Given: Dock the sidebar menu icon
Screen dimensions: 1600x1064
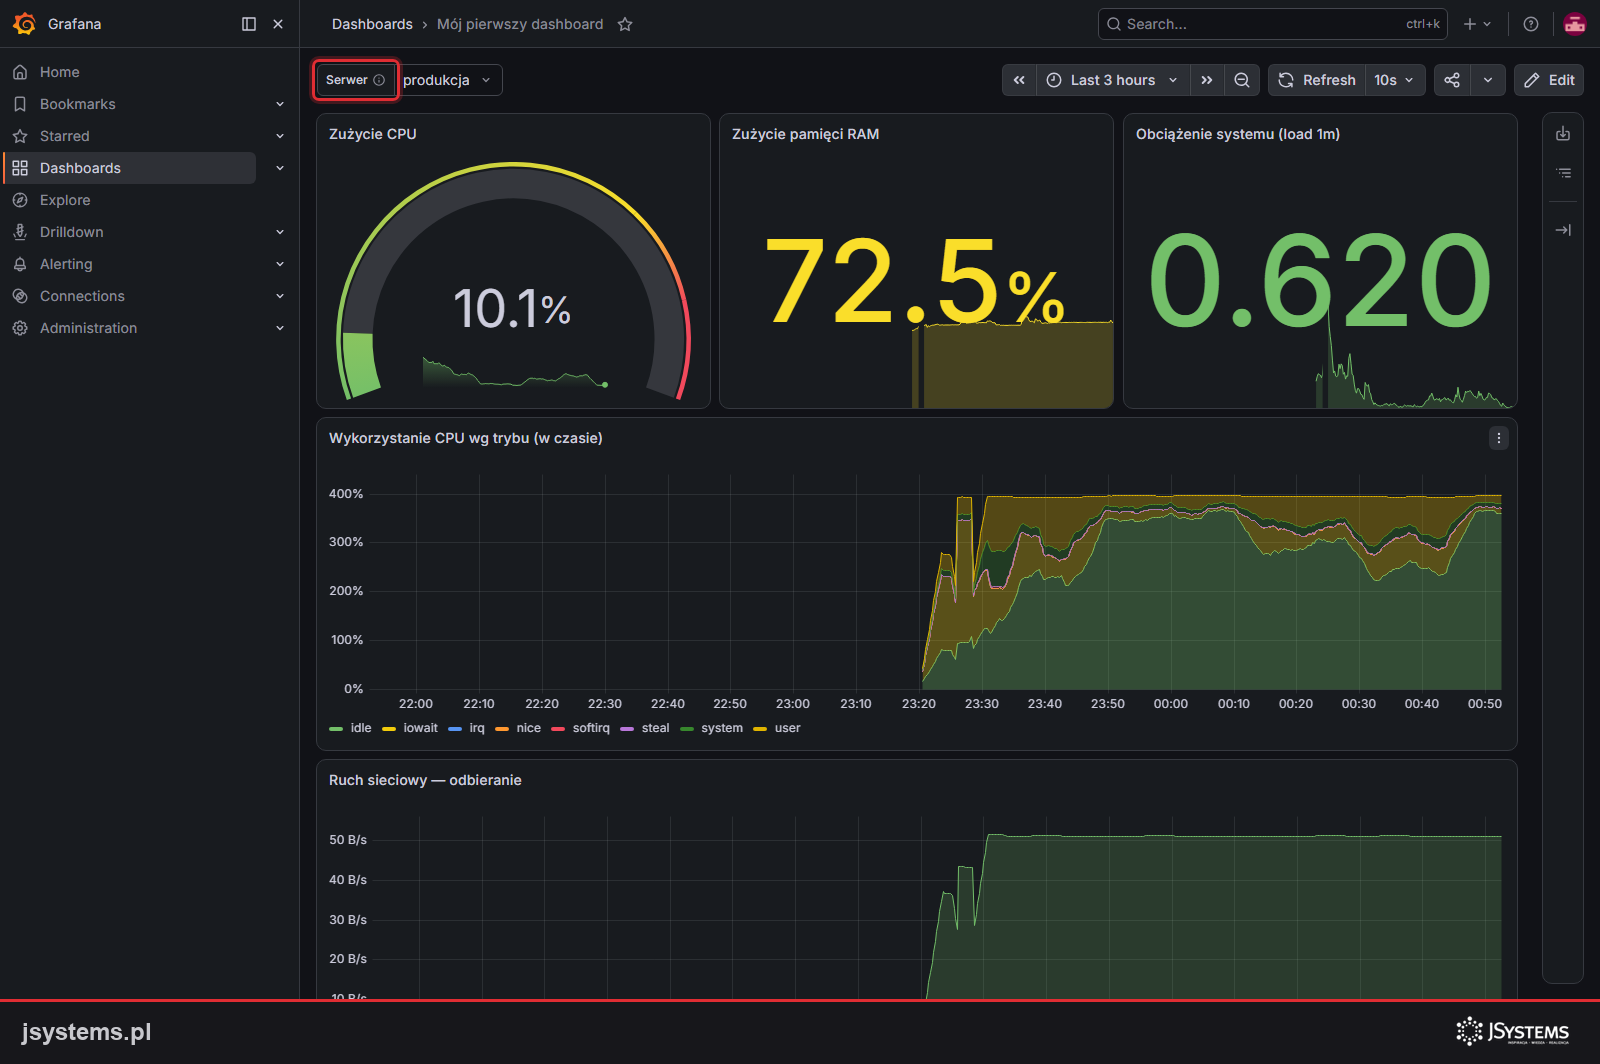Looking at the screenshot, I should [249, 24].
